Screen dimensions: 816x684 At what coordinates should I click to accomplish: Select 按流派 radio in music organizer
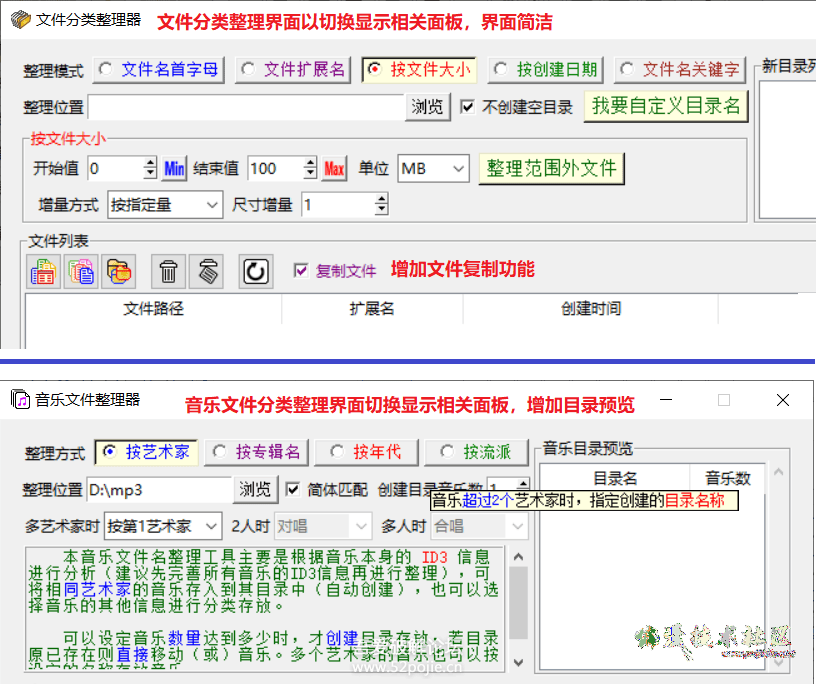476,452
